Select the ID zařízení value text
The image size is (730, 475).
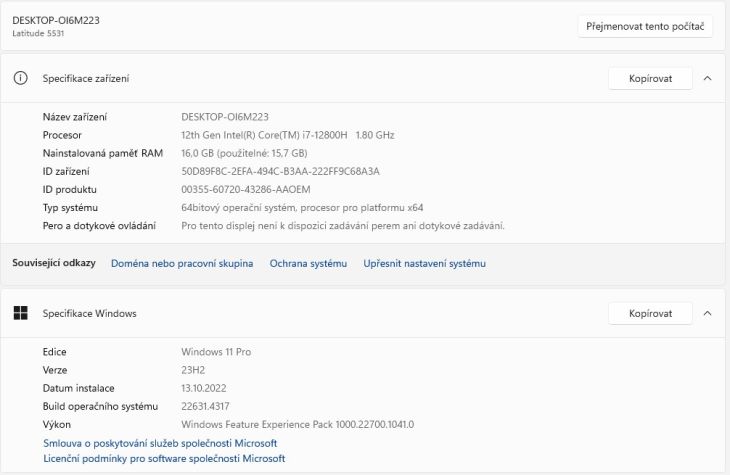tap(280, 171)
